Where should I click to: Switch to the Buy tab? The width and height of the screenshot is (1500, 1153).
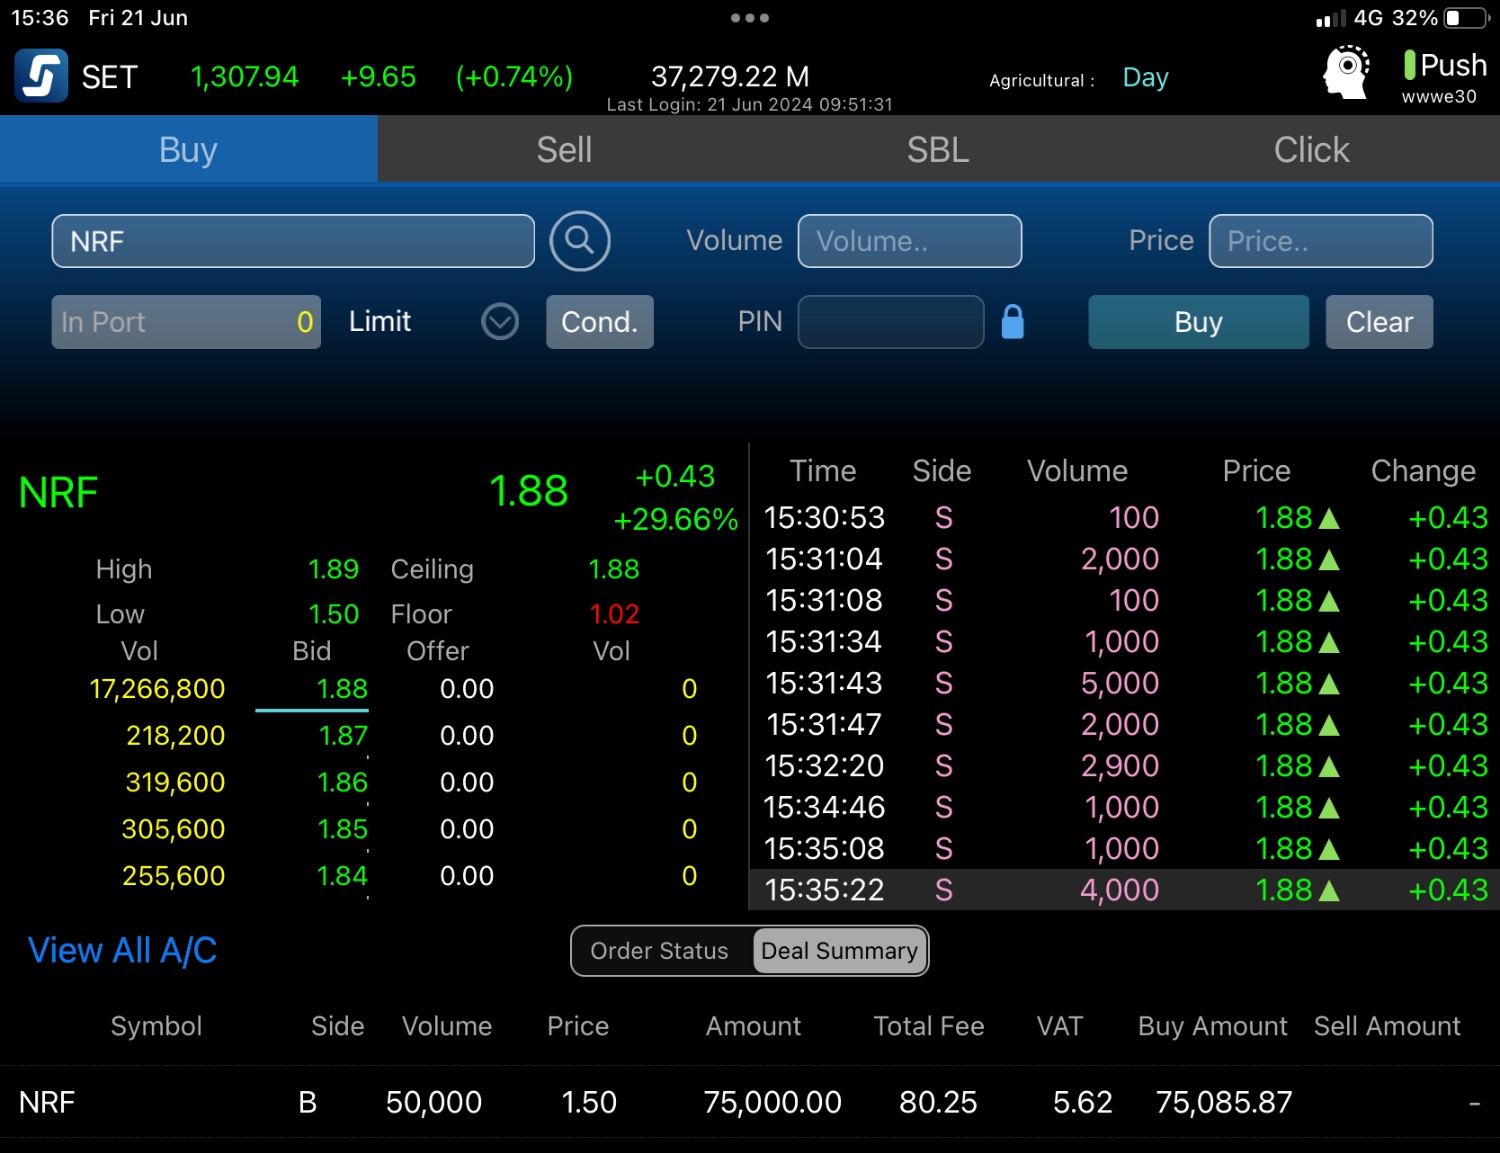(188, 150)
